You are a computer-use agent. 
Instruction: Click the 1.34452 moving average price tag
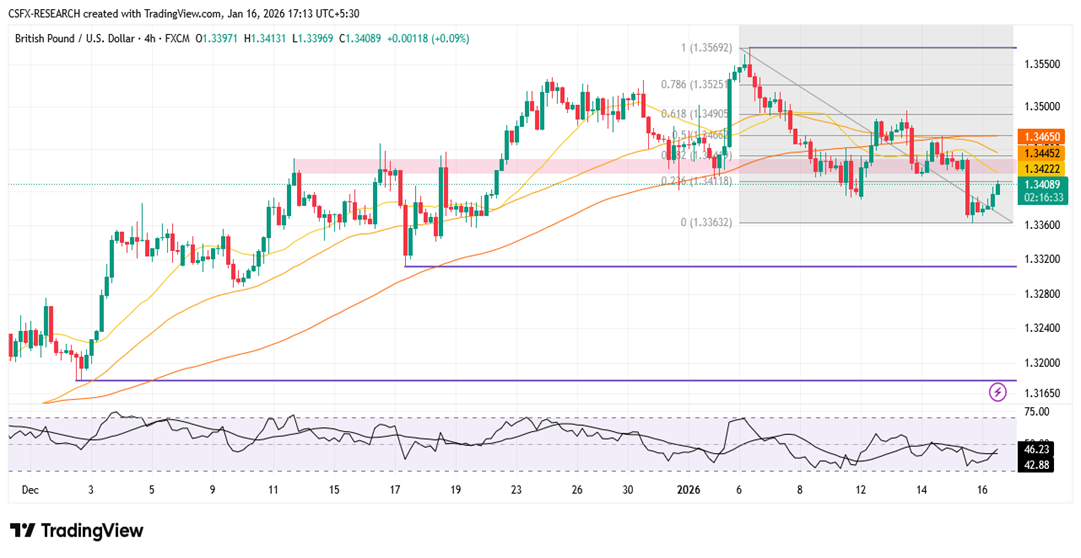pos(1043,152)
